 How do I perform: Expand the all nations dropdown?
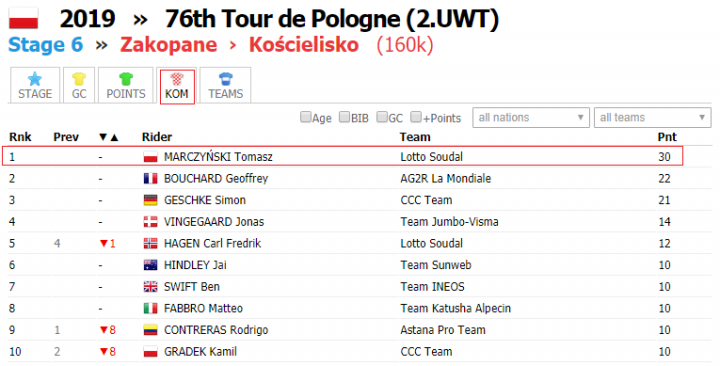pyautogui.click(x=531, y=118)
